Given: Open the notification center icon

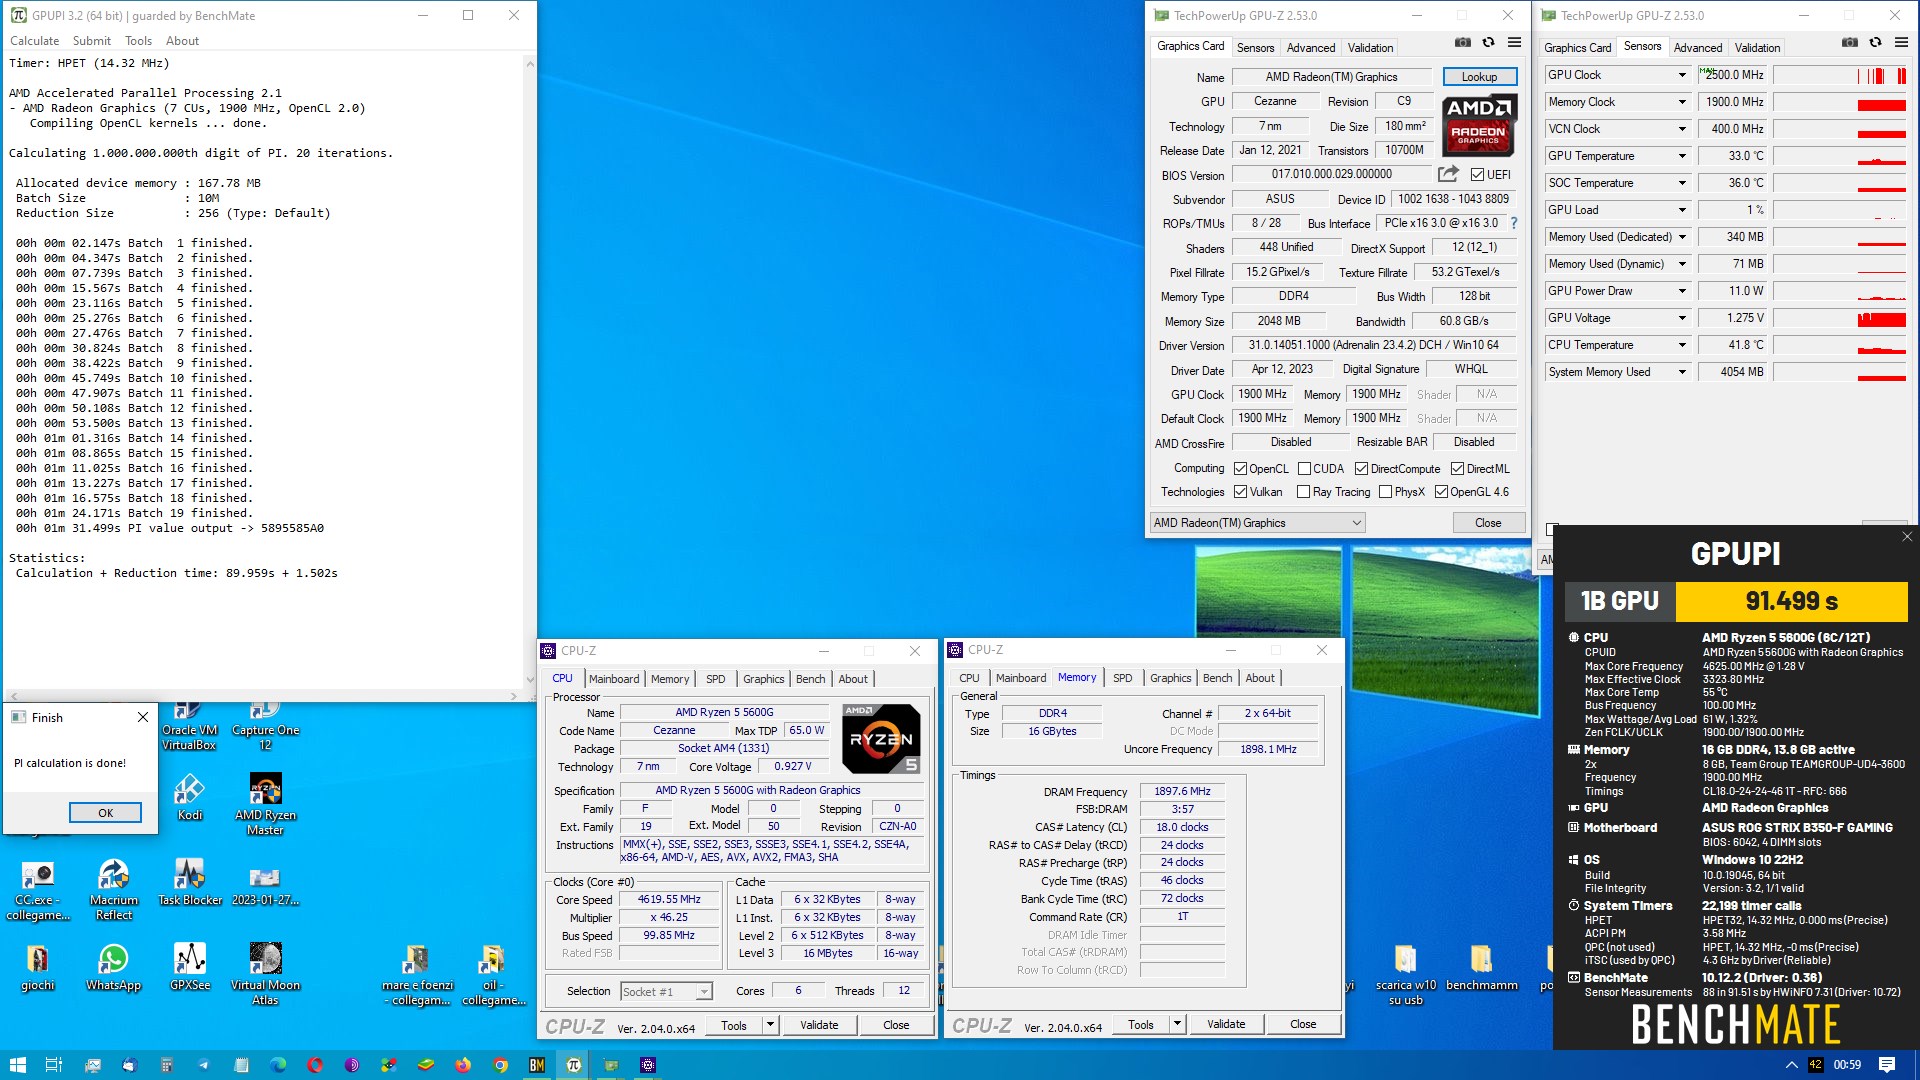Looking at the screenshot, I should [x=1887, y=1065].
